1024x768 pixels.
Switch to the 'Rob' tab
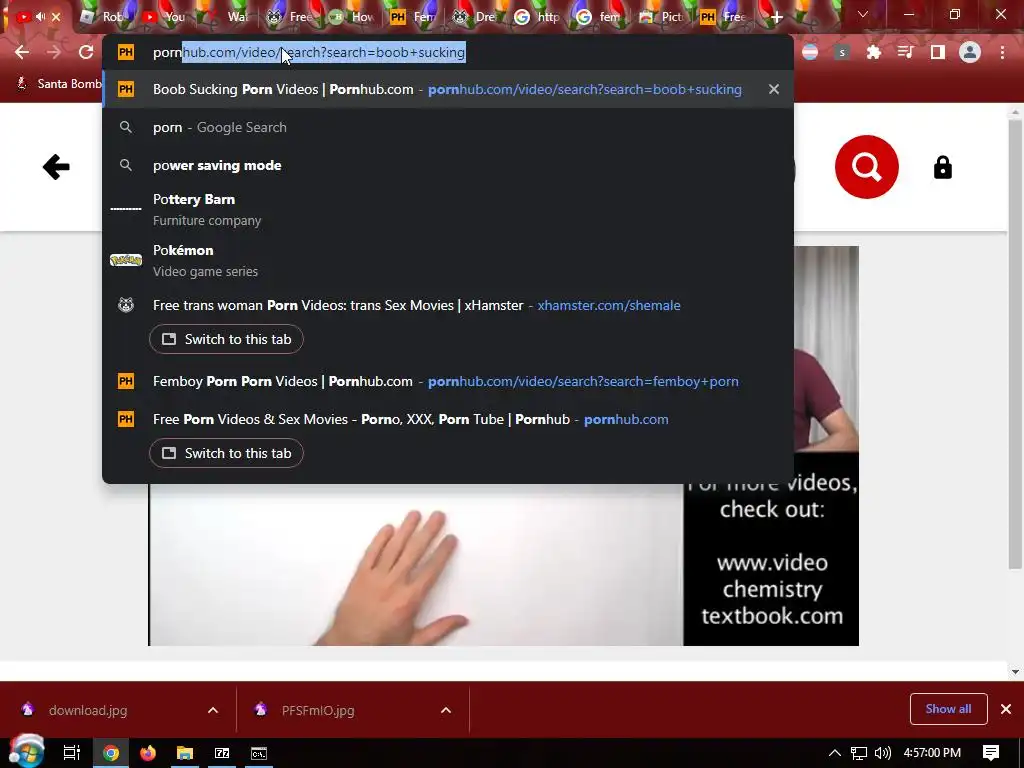pos(101,17)
